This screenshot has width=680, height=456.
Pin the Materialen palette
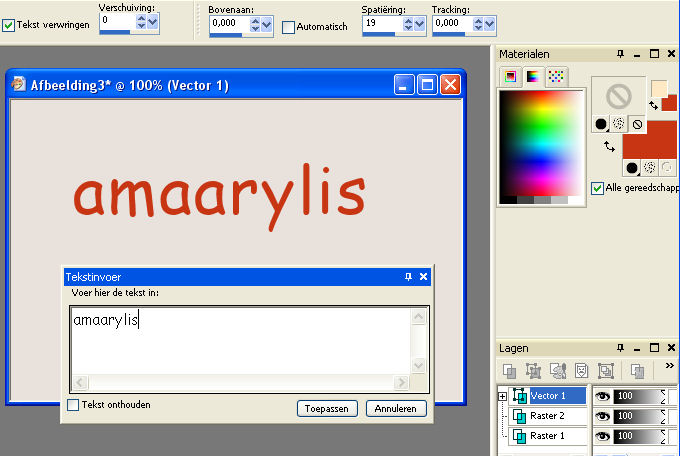(x=621, y=54)
